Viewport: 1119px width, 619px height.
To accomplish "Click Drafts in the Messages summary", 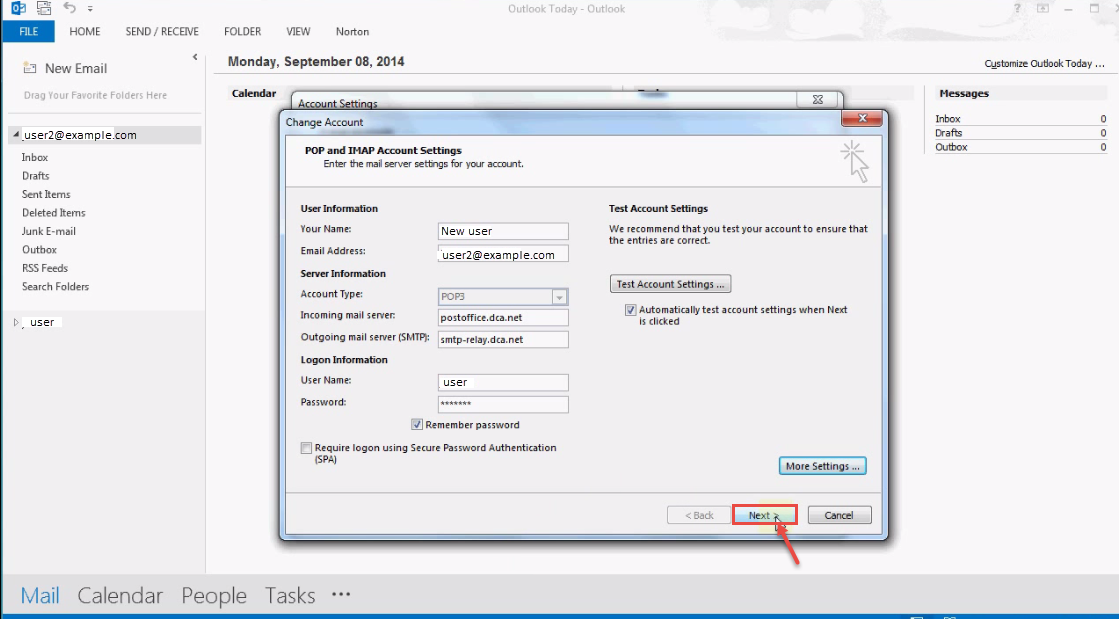I will tap(948, 133).
